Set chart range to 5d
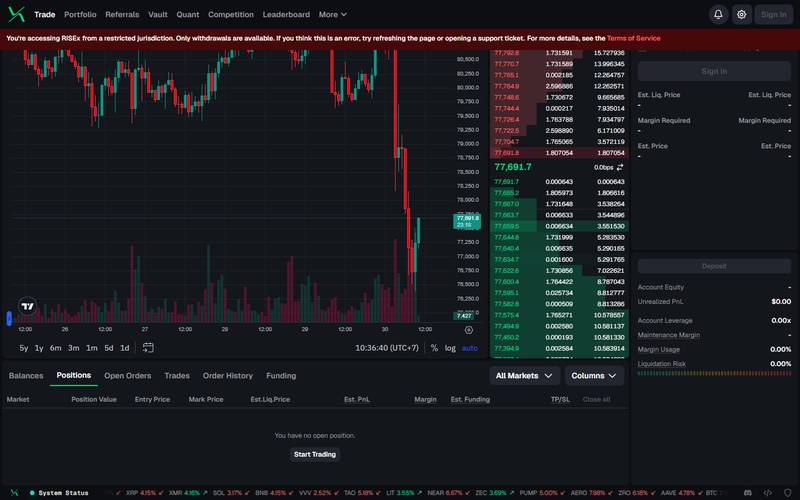 109,348
